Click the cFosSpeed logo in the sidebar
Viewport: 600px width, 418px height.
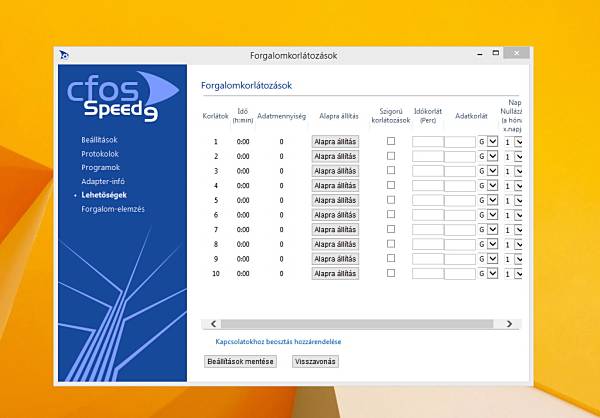(112, 97)
